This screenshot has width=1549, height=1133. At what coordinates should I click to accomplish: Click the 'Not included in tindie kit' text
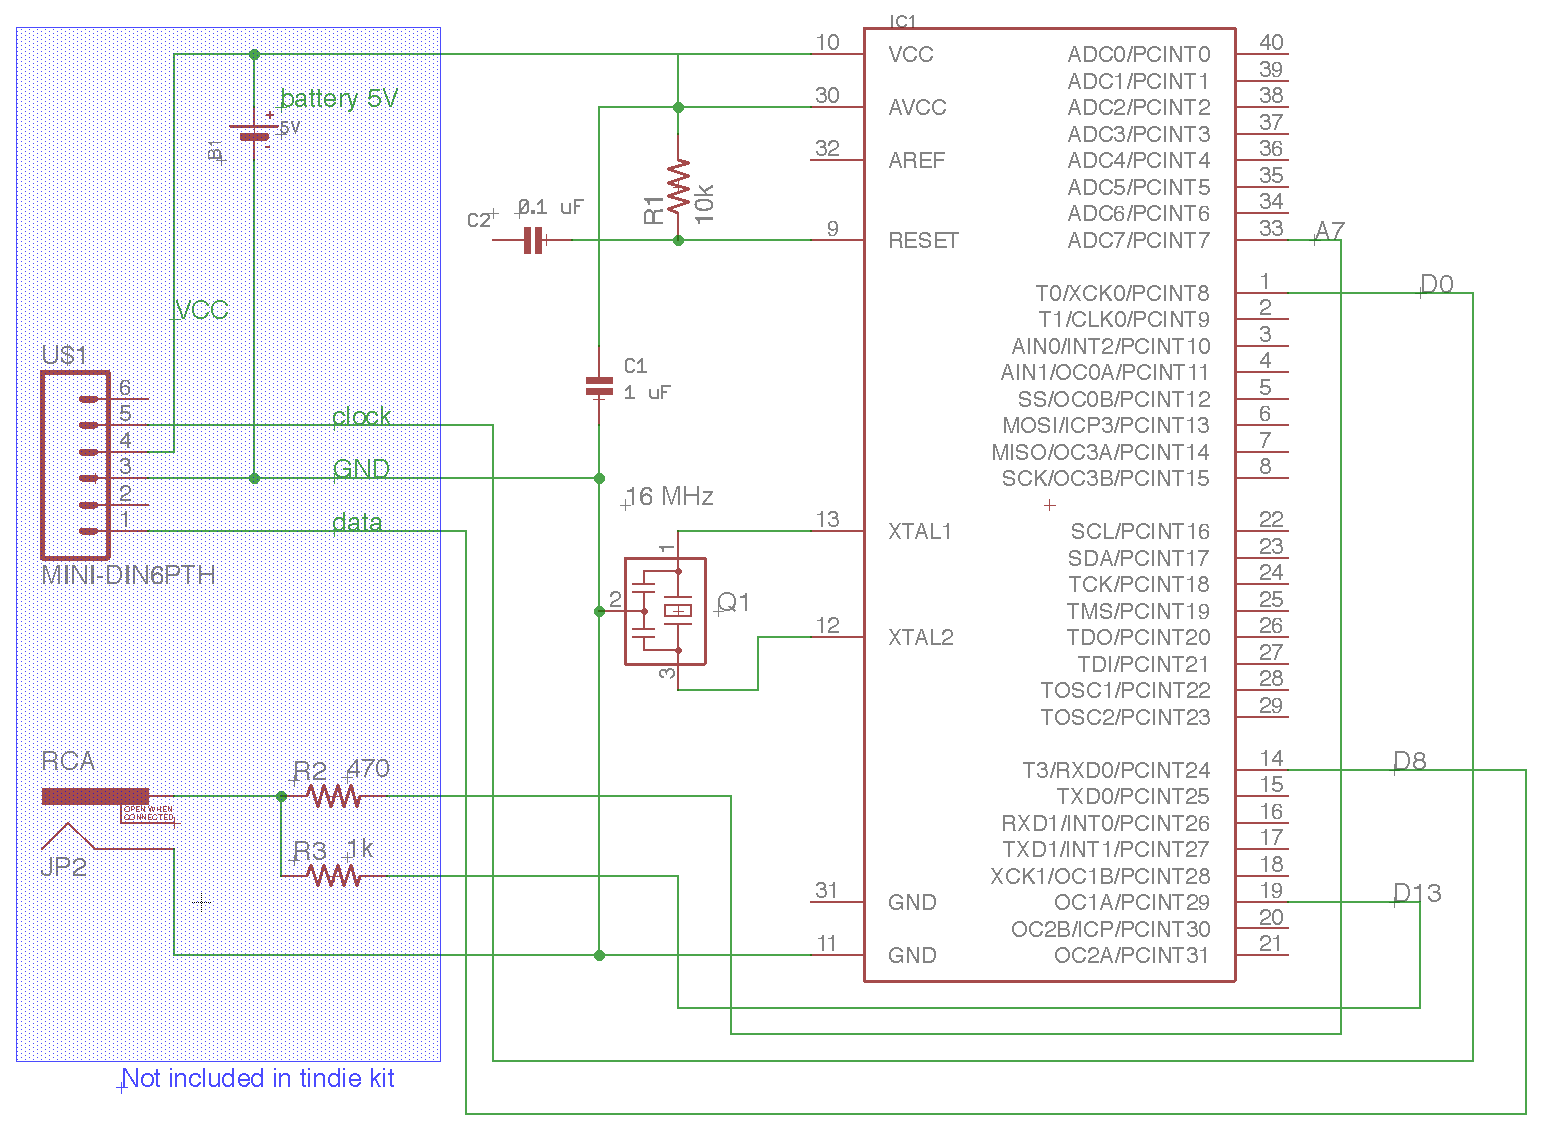[258, 1078]
